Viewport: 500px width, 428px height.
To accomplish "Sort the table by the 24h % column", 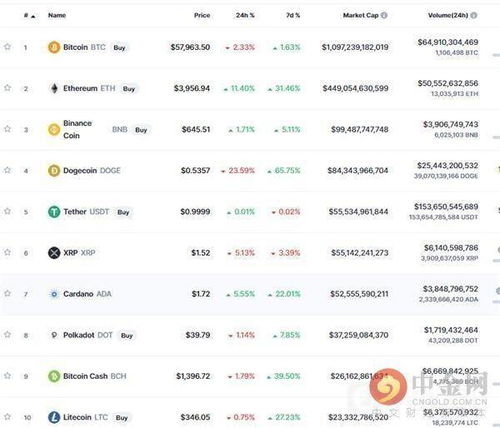I will tap(245, 15).
